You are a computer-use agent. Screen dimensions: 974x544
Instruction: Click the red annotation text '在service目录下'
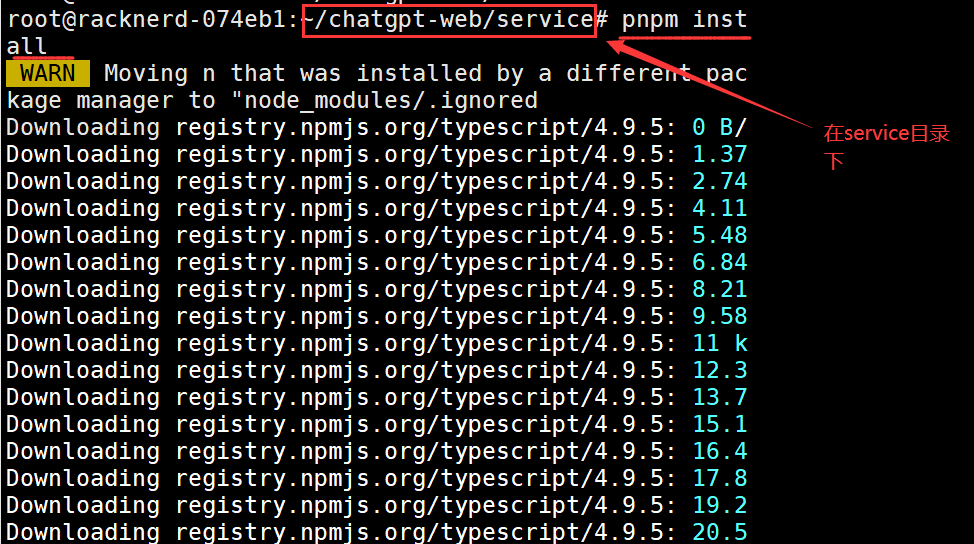pyautogui.click(x=886, y=147)
